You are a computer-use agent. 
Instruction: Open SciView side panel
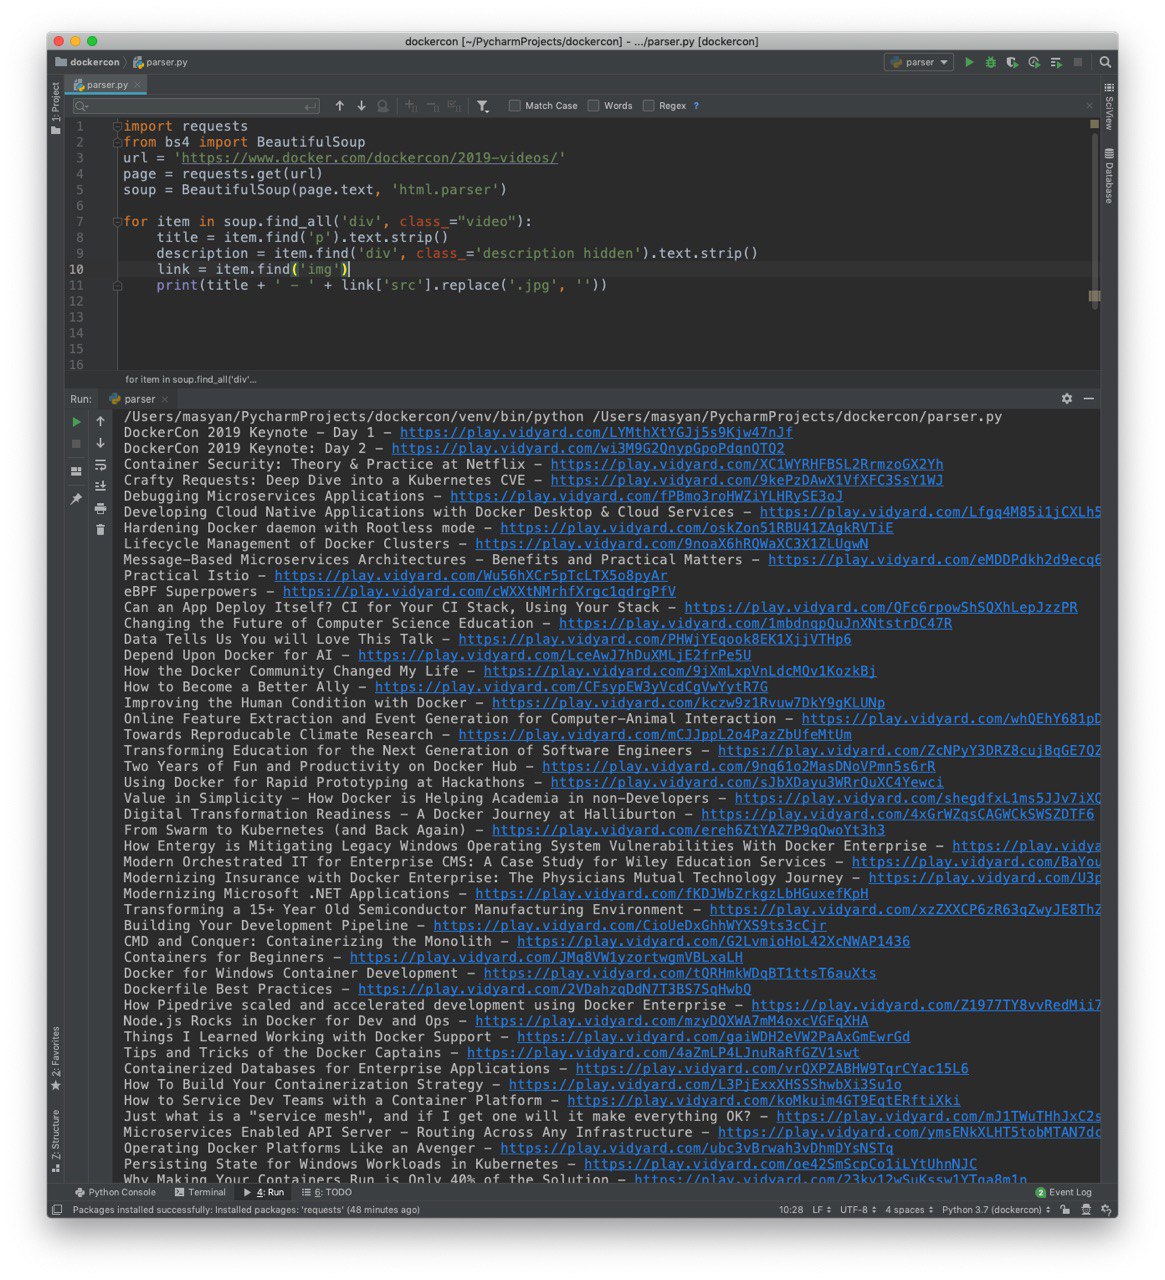point(1109,105)
